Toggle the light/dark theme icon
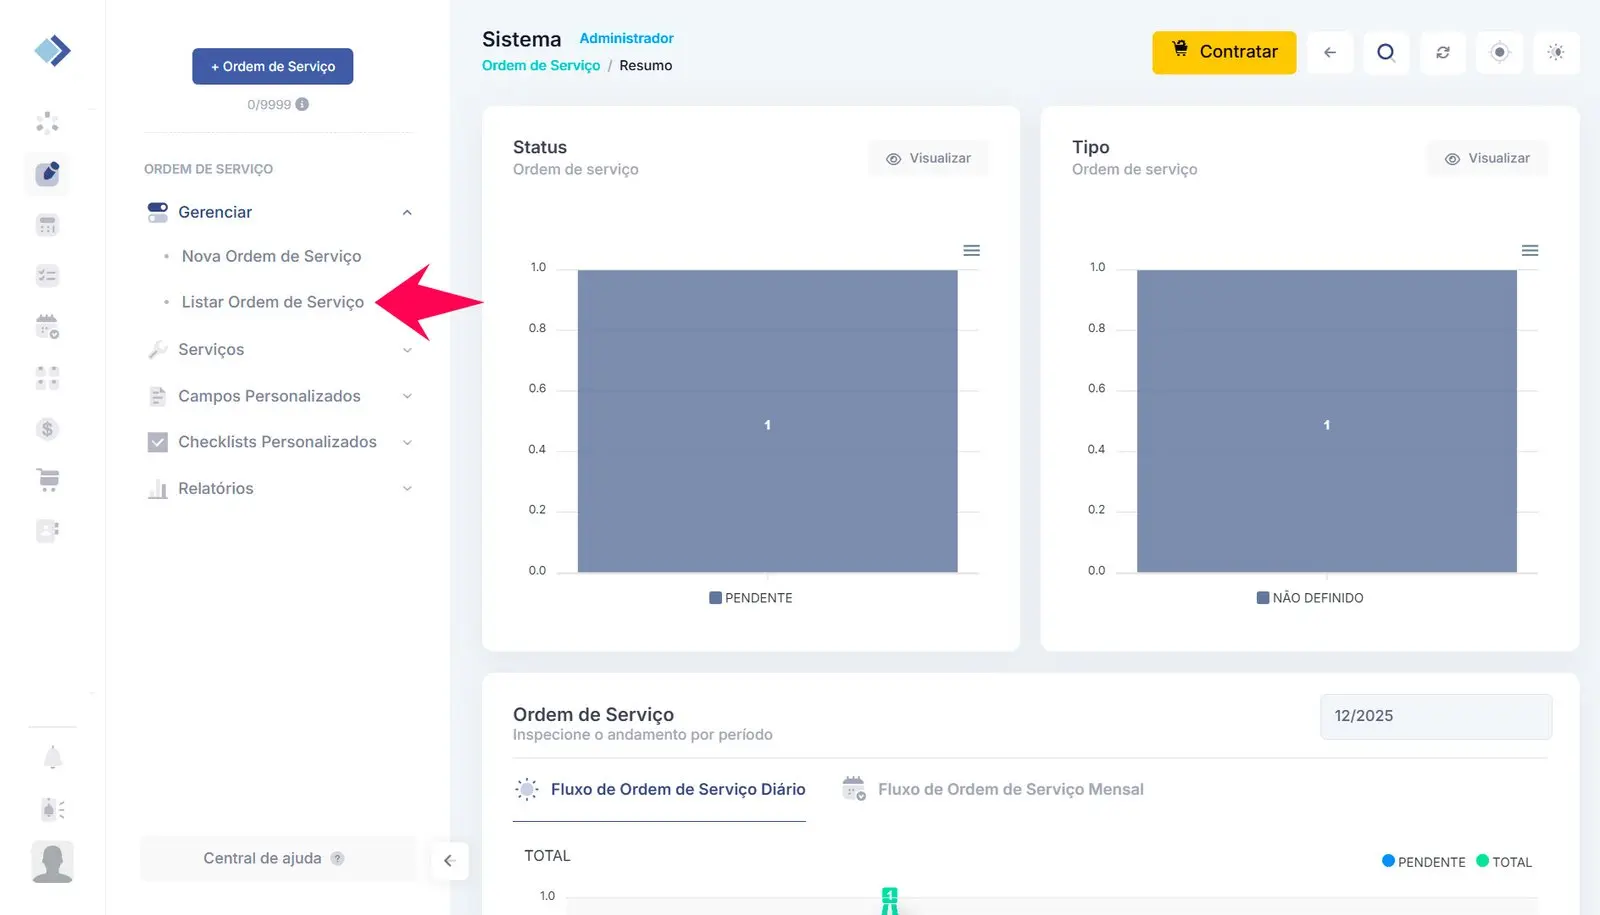Image resolution: width=1600 pixels, height=915 pixels. tap(1555, 53)
